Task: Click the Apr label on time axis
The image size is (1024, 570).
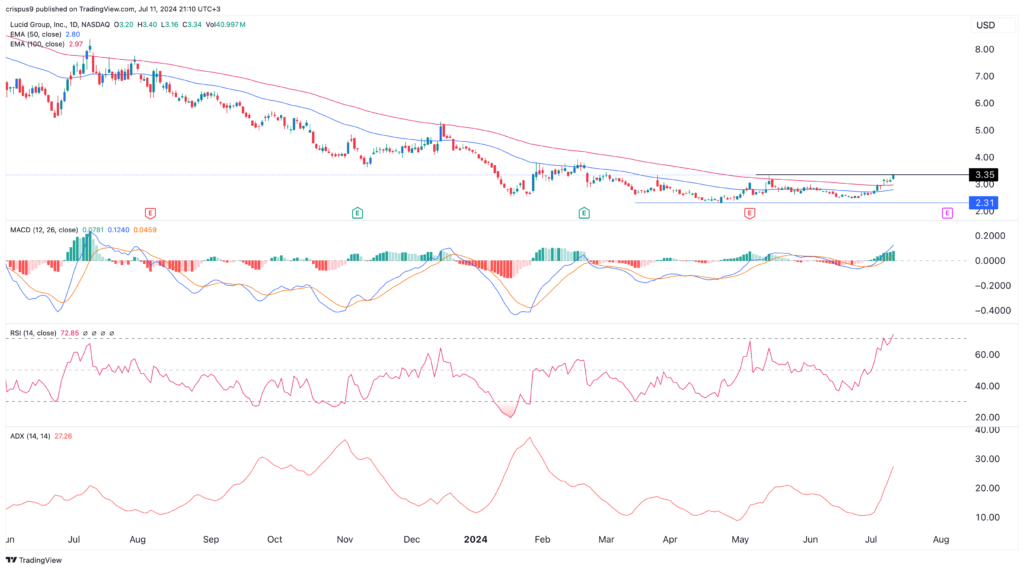Action: (x=670, y=540)
